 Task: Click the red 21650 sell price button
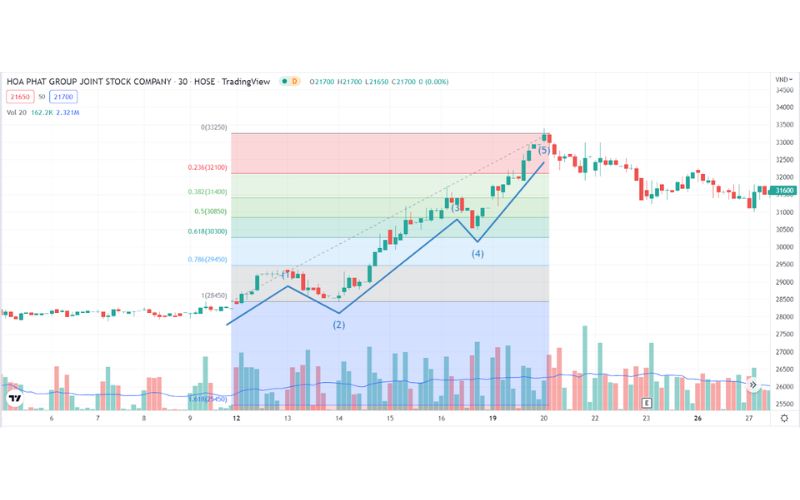(x=20, y=96)
